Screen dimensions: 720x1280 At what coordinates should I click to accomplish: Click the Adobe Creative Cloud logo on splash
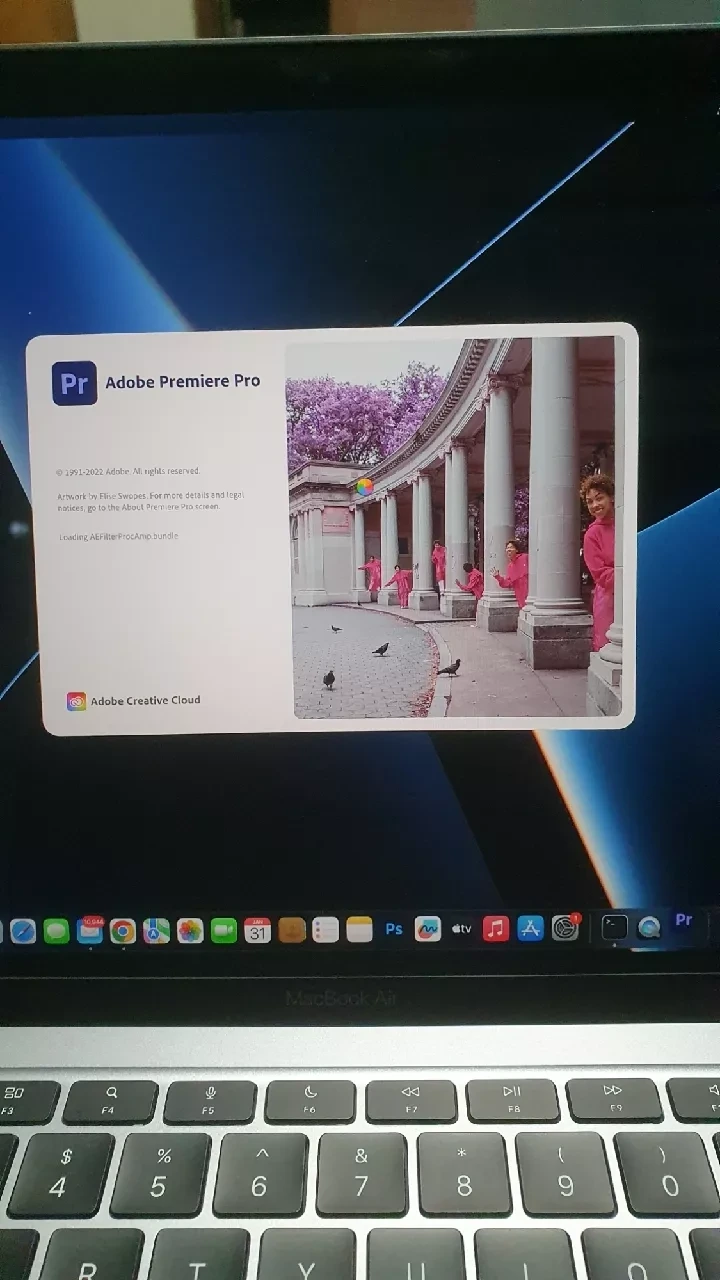click(x=76, y=701)
